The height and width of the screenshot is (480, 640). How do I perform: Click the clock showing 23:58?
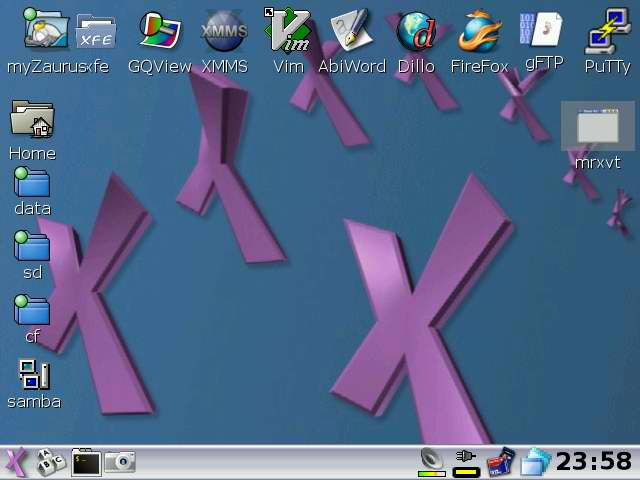coord(594,461)
